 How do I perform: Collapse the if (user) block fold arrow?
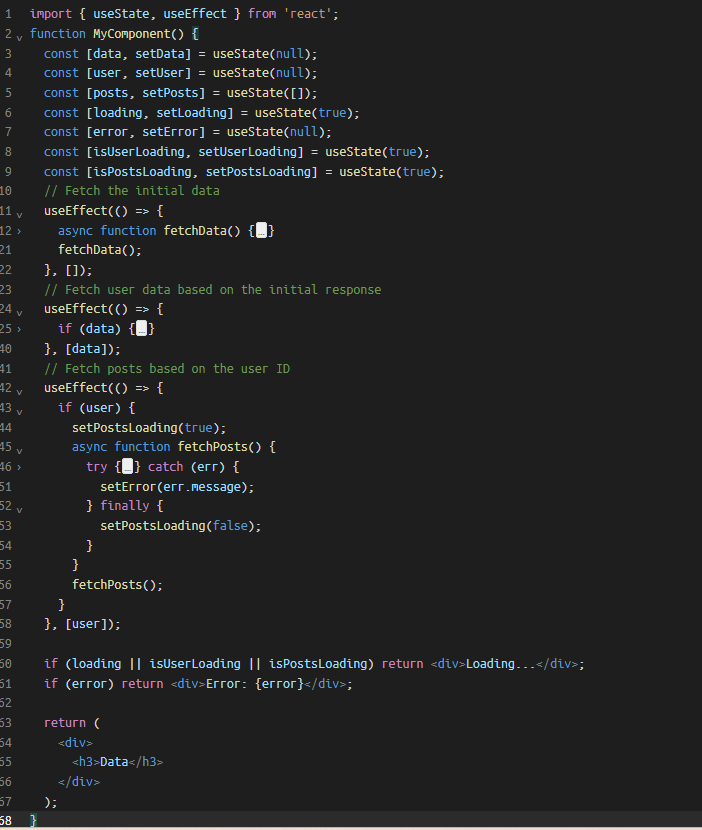pos(20,411)
